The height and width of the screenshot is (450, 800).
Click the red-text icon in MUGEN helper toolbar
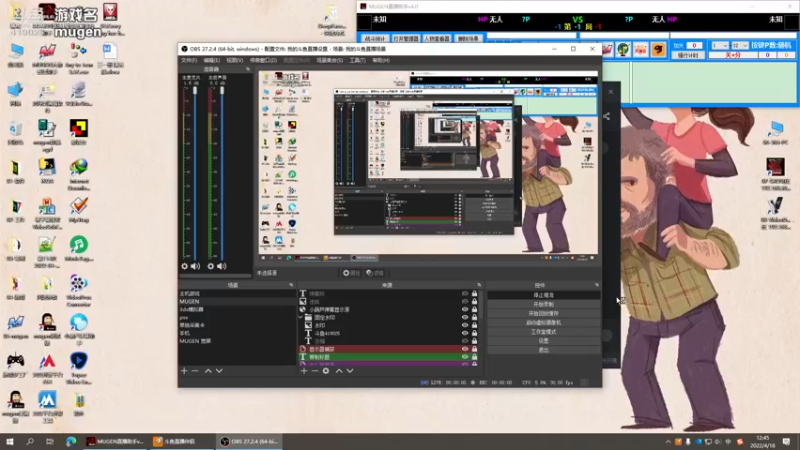[x=640, y=49]
